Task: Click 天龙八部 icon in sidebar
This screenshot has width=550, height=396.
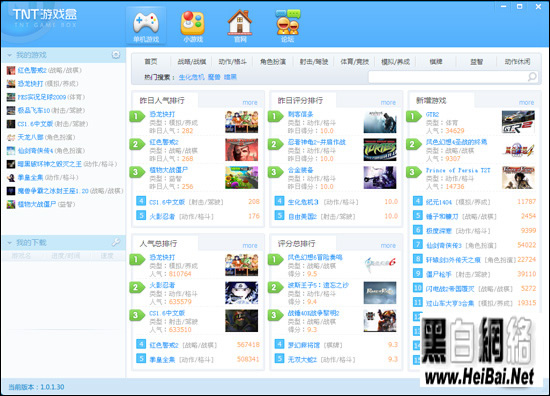Action: (x=11, y=137)
